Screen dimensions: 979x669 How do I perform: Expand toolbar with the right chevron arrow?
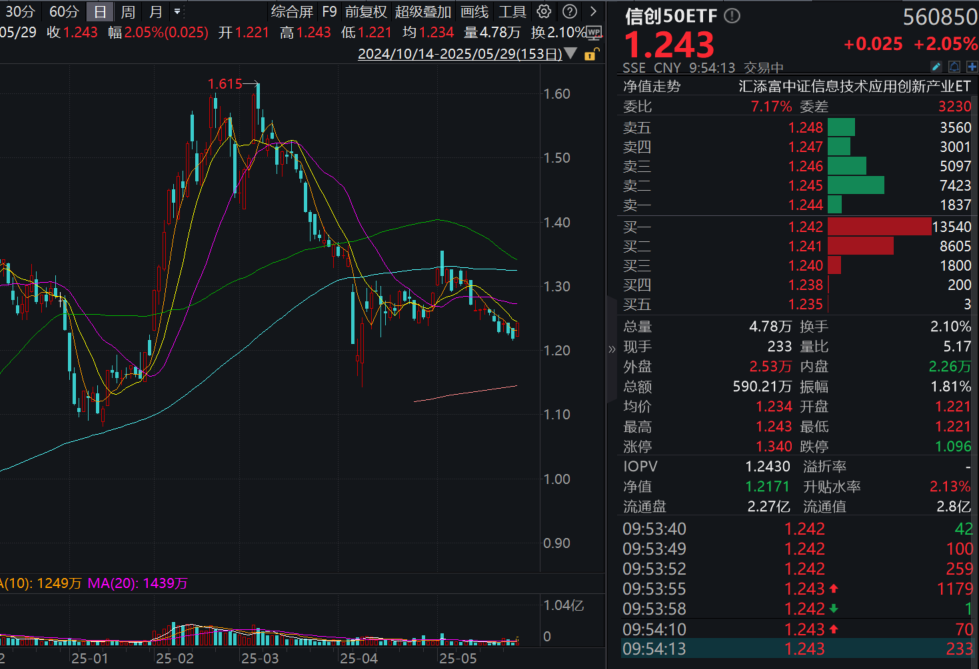(x=594, y=12)
